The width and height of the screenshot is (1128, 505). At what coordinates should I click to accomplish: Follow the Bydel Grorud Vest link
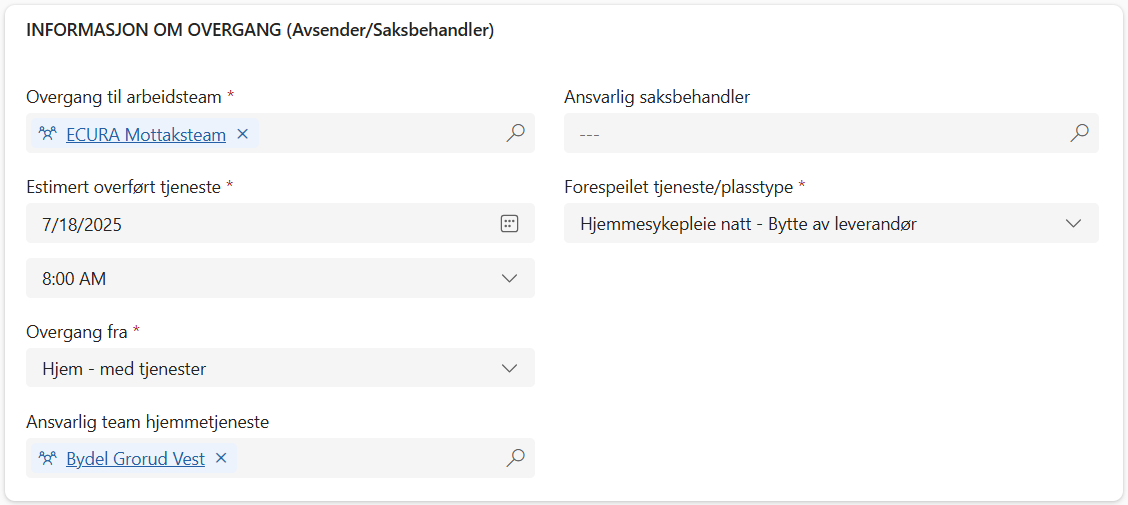135,460
